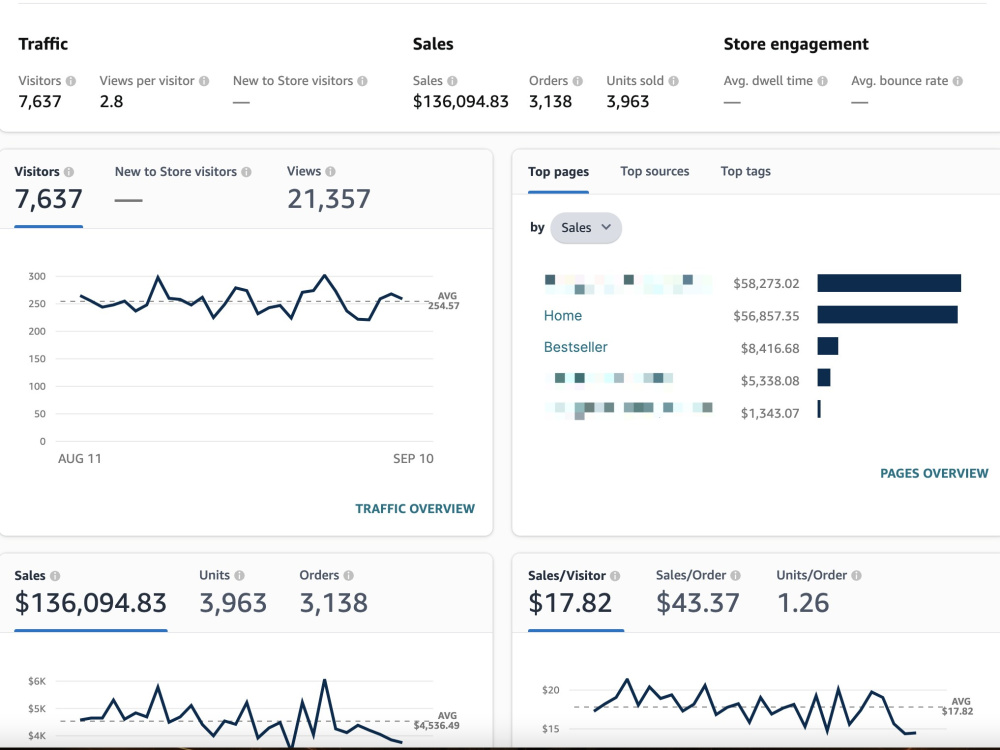Click the AVG 254.57 label on visitors chart
The image size is (1000, 750).
click(x=445, y=301)
